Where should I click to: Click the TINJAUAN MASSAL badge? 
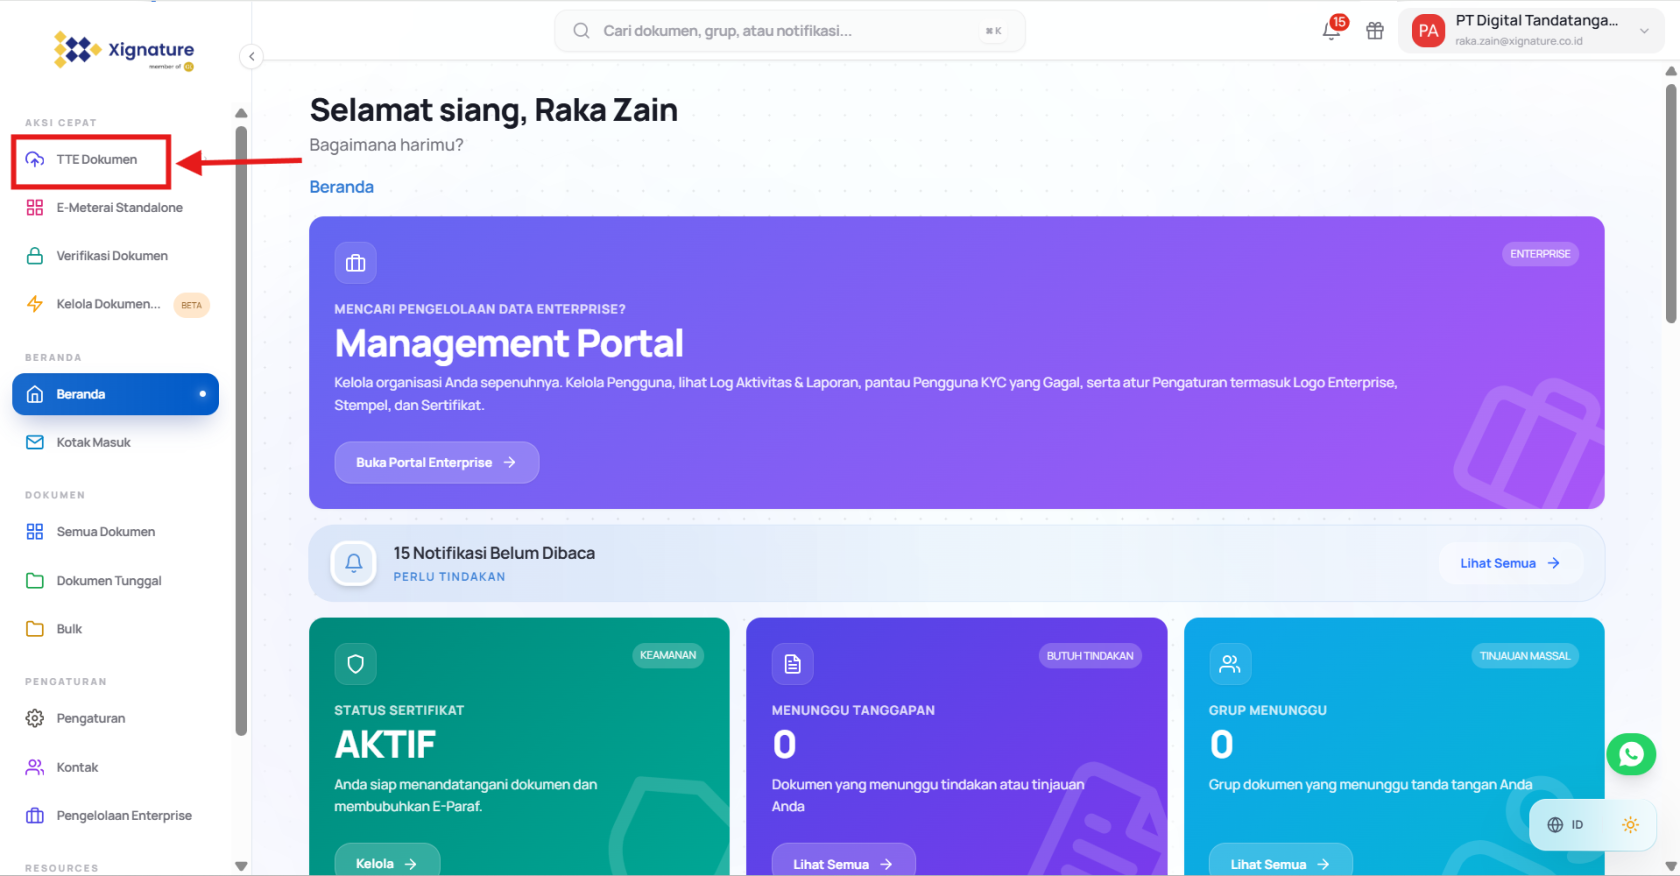pyautogui.click(x=1525, y=656)
